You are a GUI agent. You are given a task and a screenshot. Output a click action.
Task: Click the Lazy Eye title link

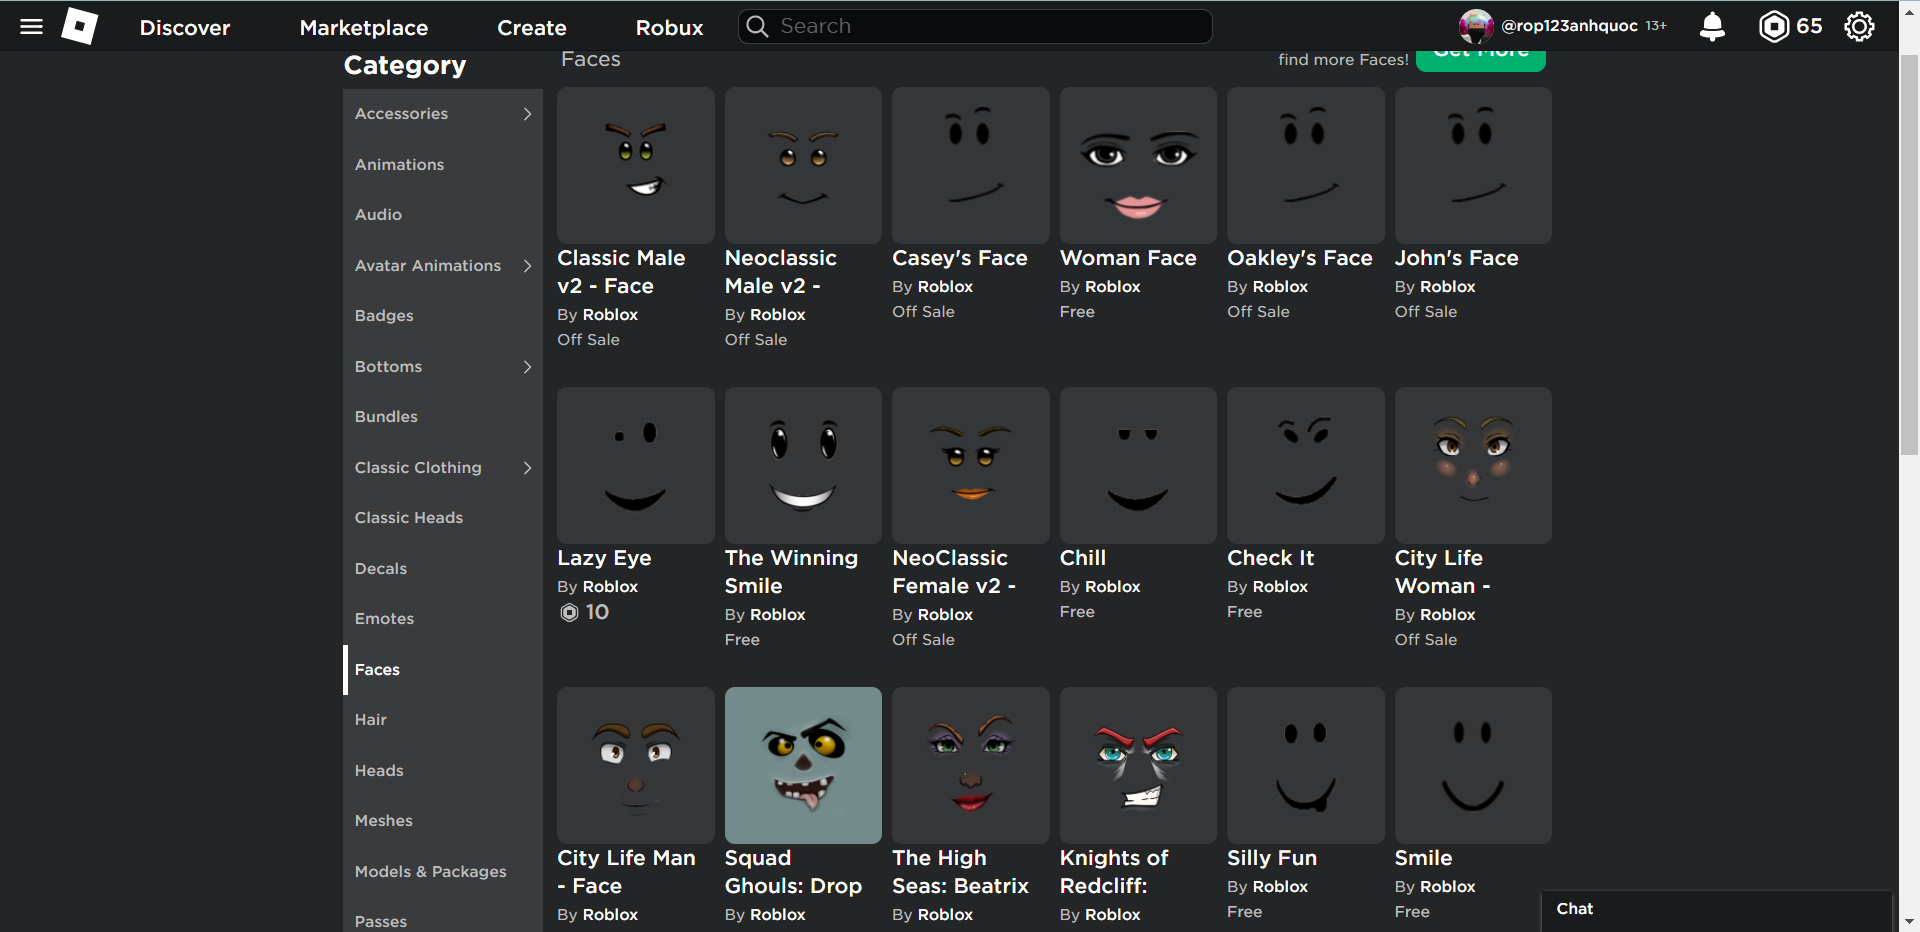coord(604,558)
